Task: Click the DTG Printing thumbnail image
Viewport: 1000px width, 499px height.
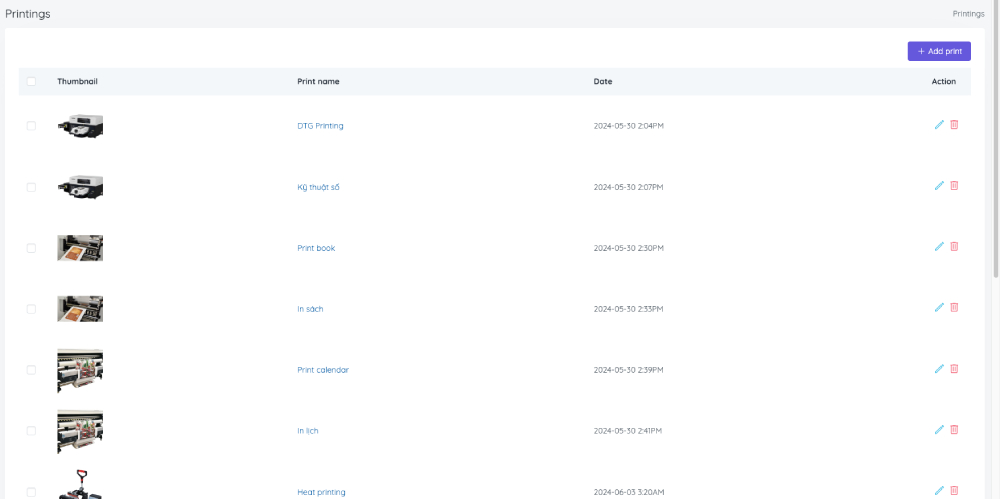Action: (x=80, y=126)
